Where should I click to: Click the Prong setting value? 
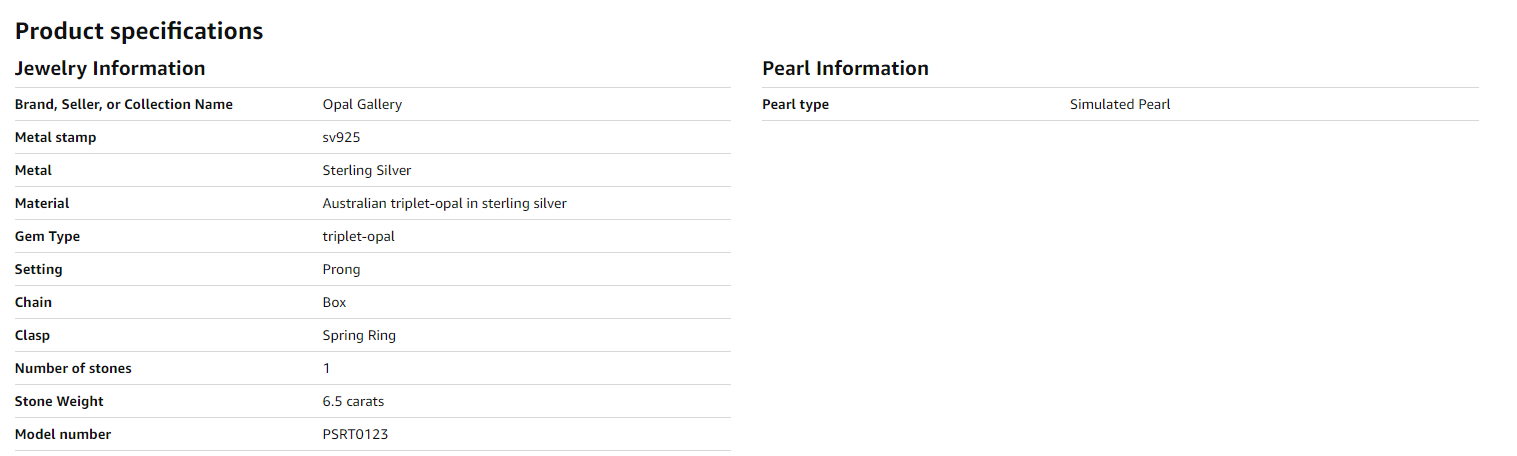tap(341, 269)
